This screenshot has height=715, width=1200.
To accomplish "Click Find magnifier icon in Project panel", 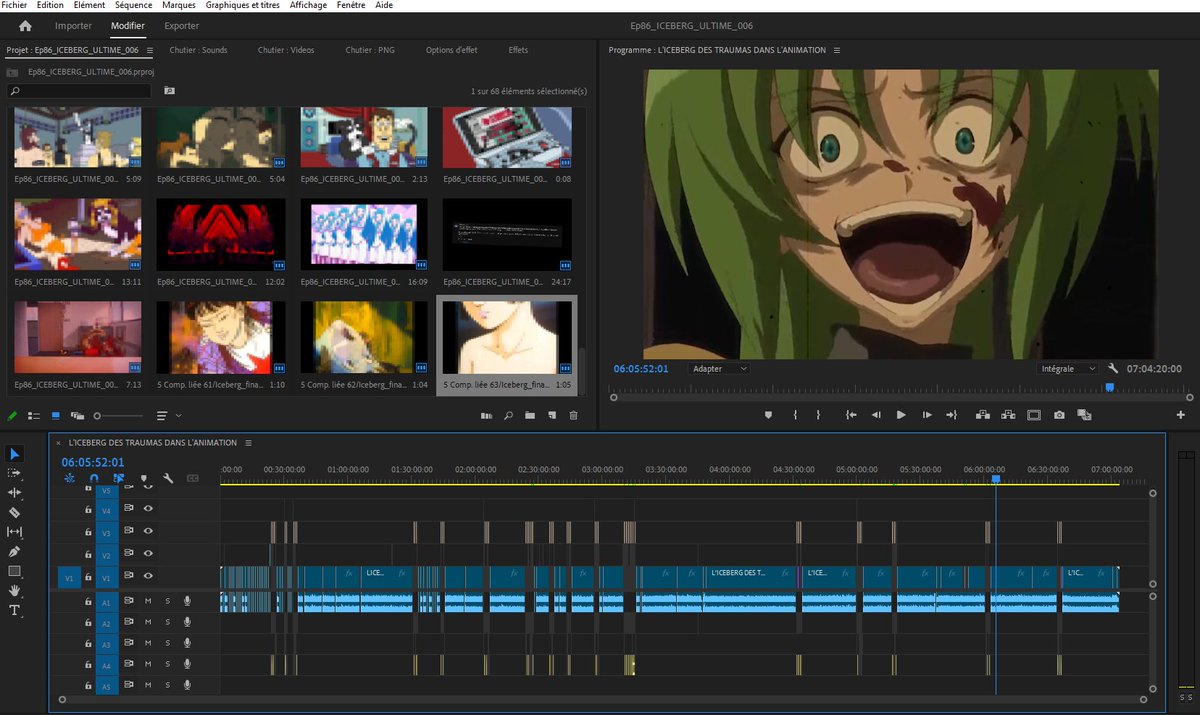I will [x=509, y=415].
